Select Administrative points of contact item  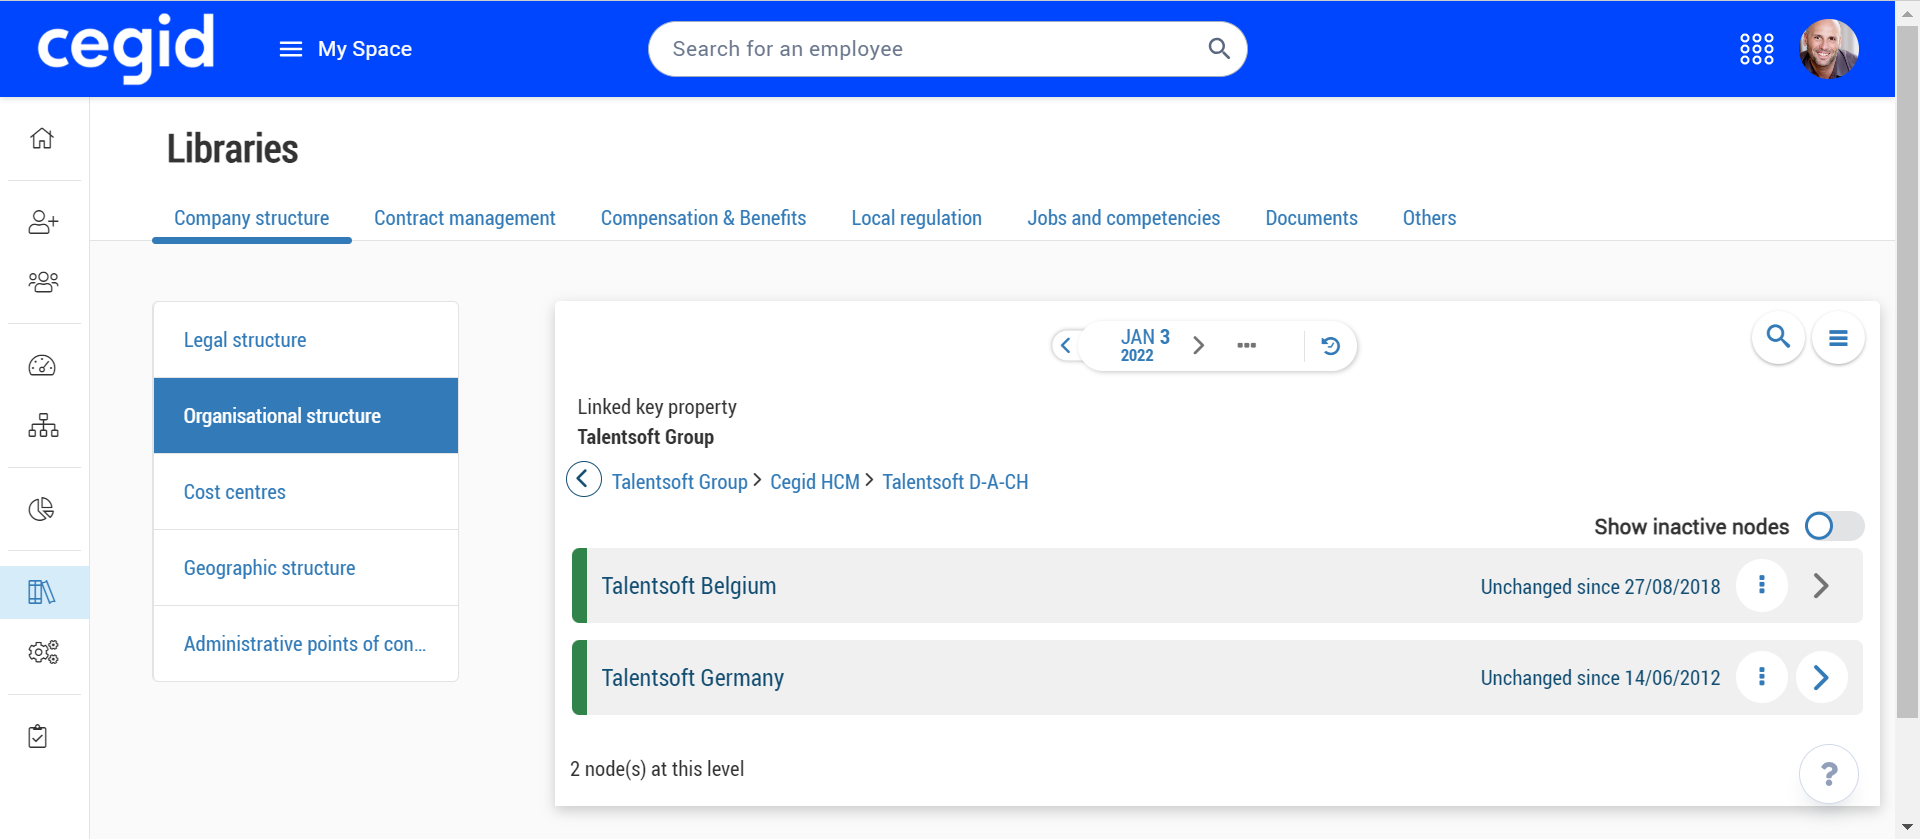coord(306,644)
